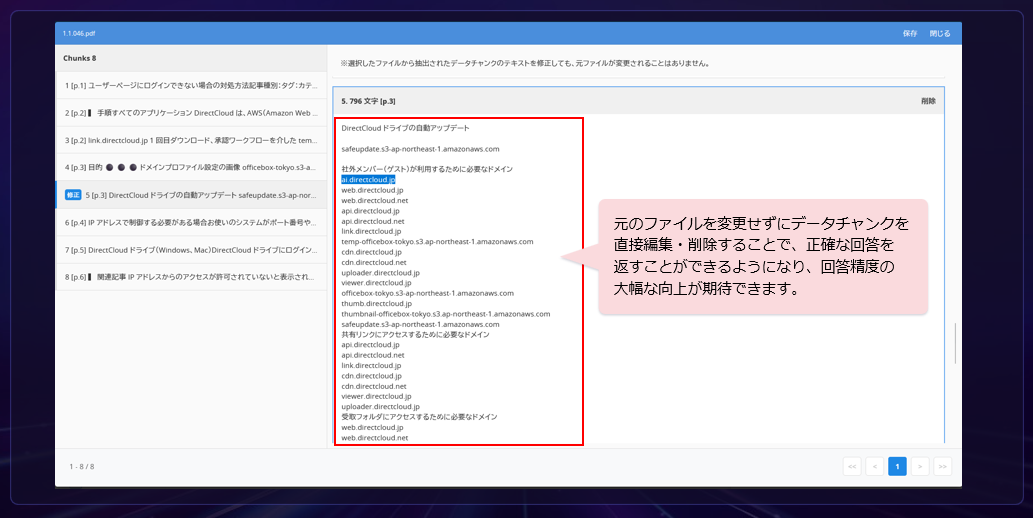Click the 修正 badge on chunk 5
The image size is (1033, 518).
(73, 195)
